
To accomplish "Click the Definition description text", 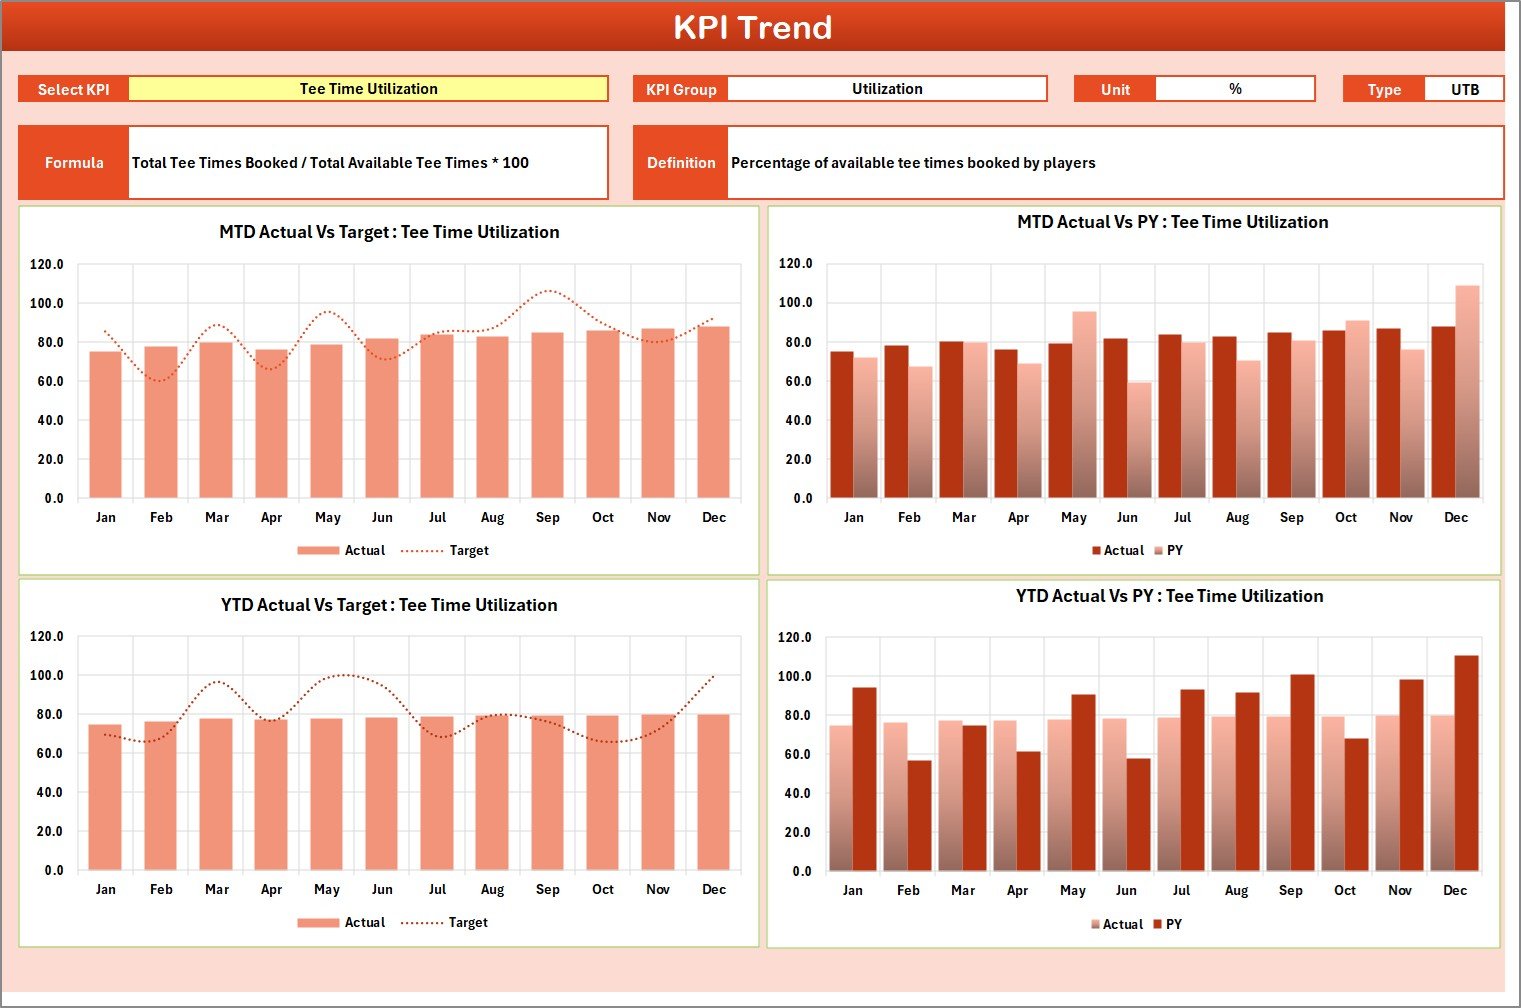I will click(x=914, y=162).
